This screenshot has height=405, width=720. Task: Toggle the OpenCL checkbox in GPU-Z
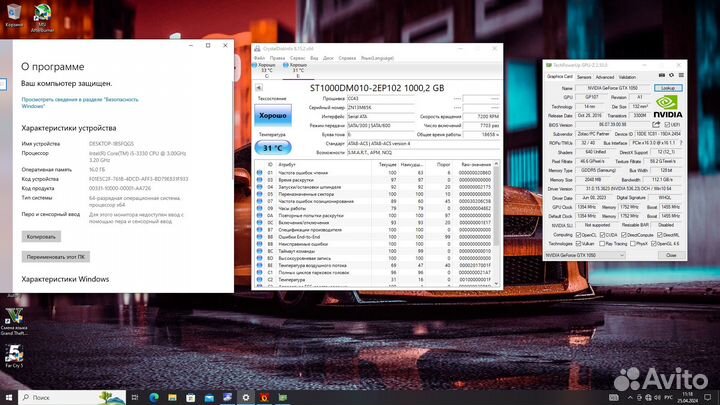click(579, 235)
